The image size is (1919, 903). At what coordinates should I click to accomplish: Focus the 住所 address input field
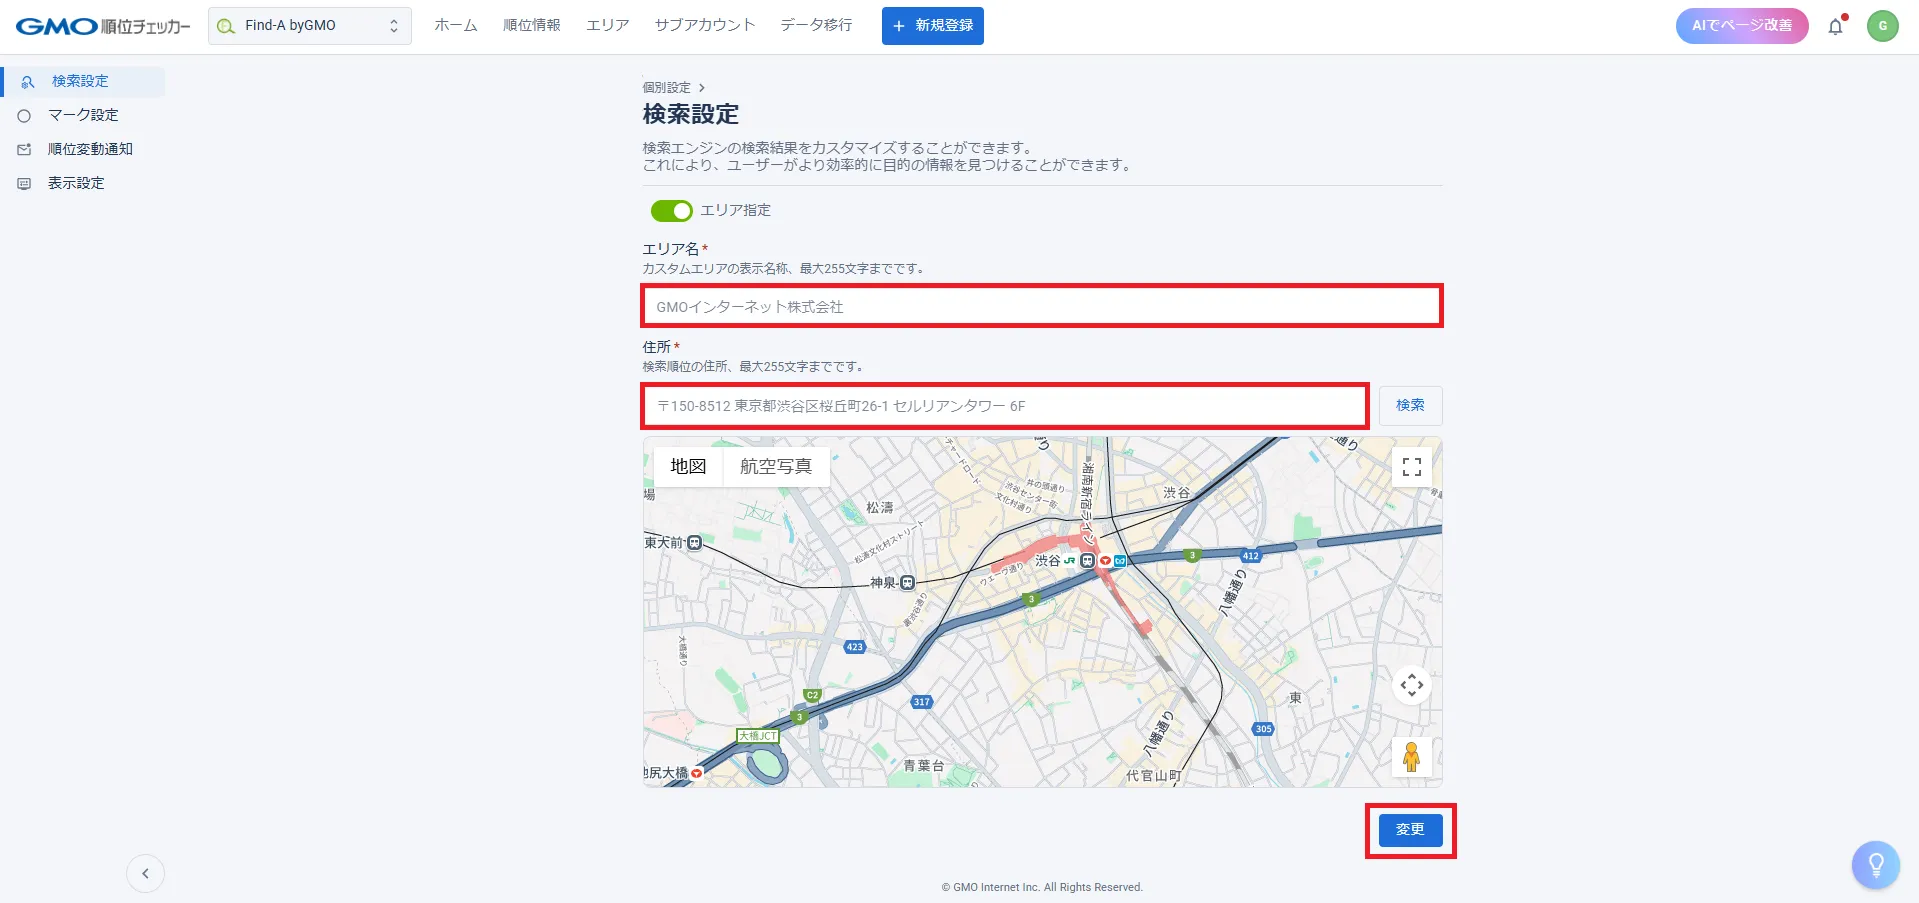coord(1005,406)
